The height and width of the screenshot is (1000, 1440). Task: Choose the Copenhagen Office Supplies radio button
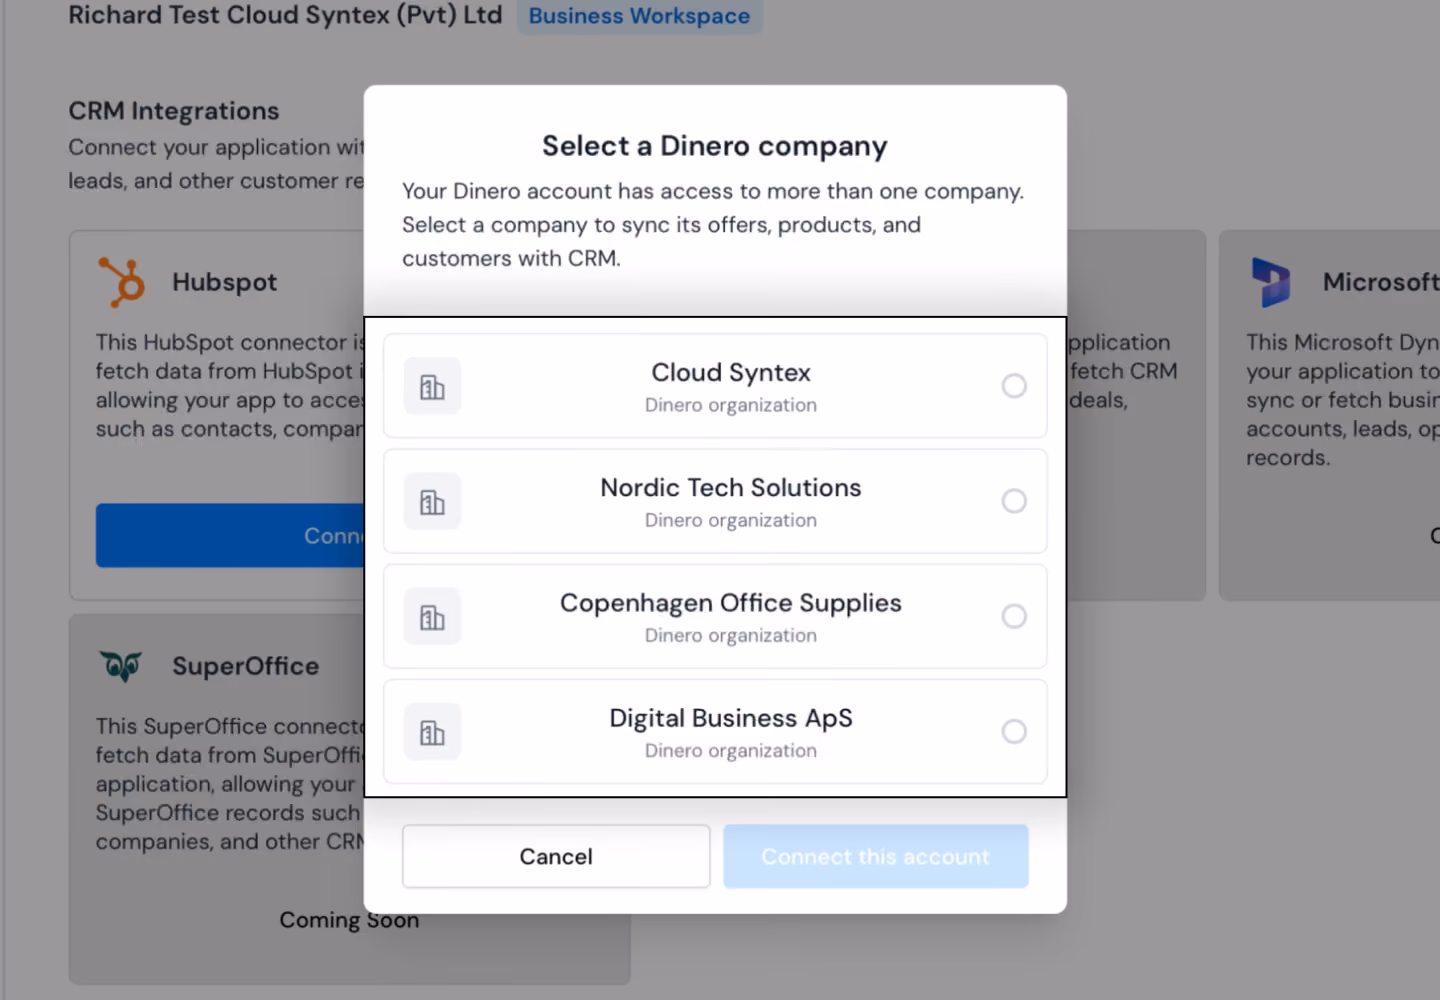click(1014, 616)
